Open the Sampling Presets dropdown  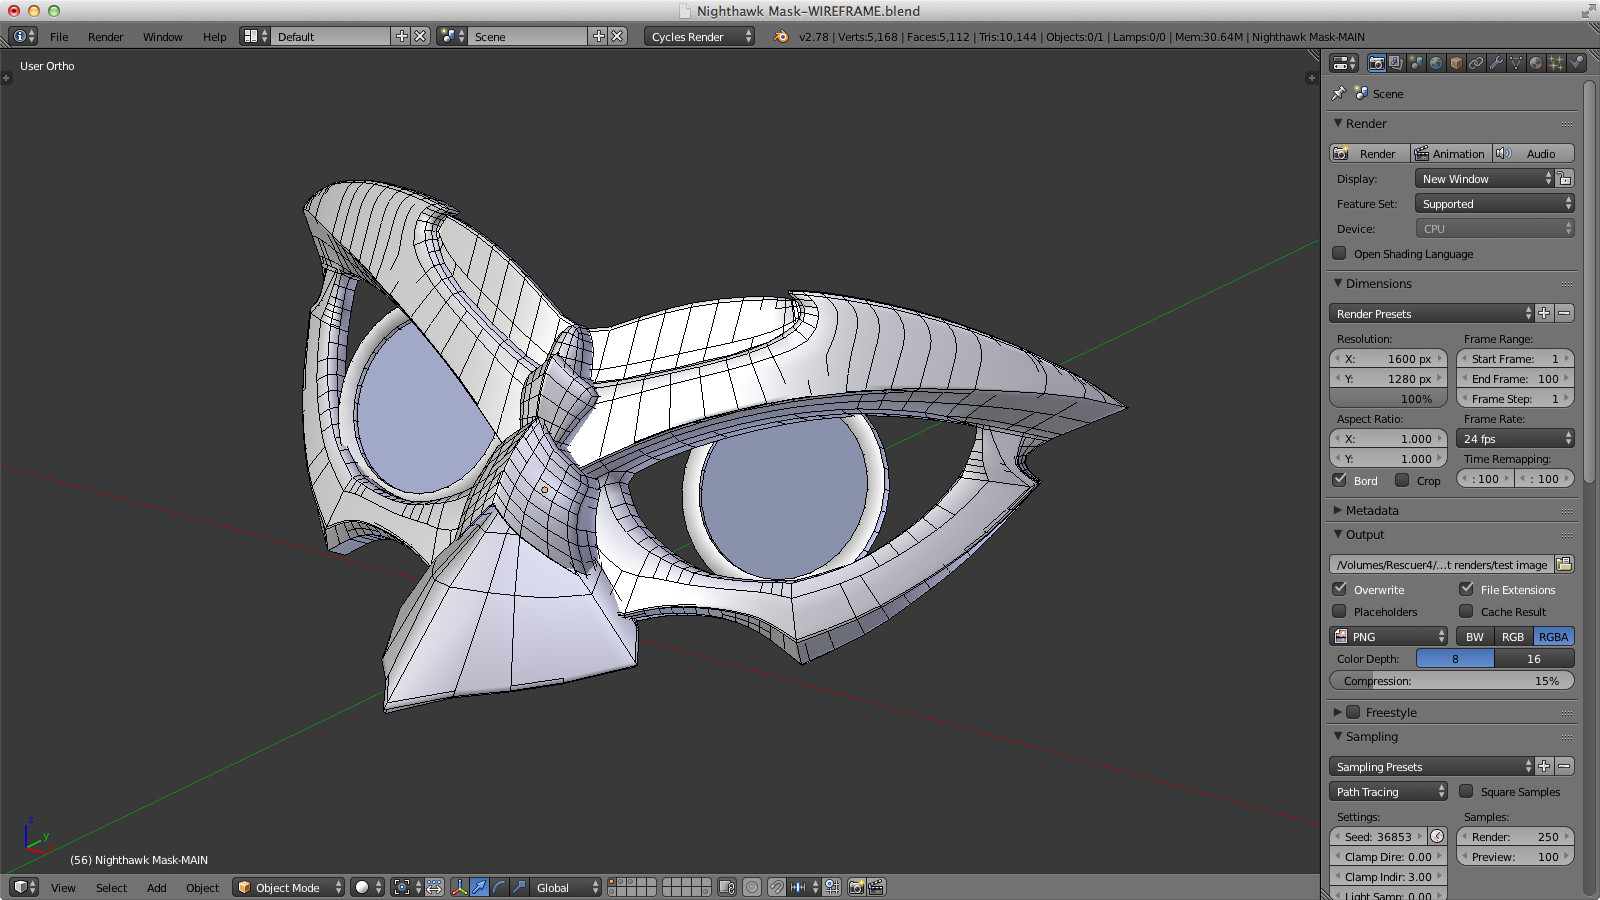pos(1431,766)
